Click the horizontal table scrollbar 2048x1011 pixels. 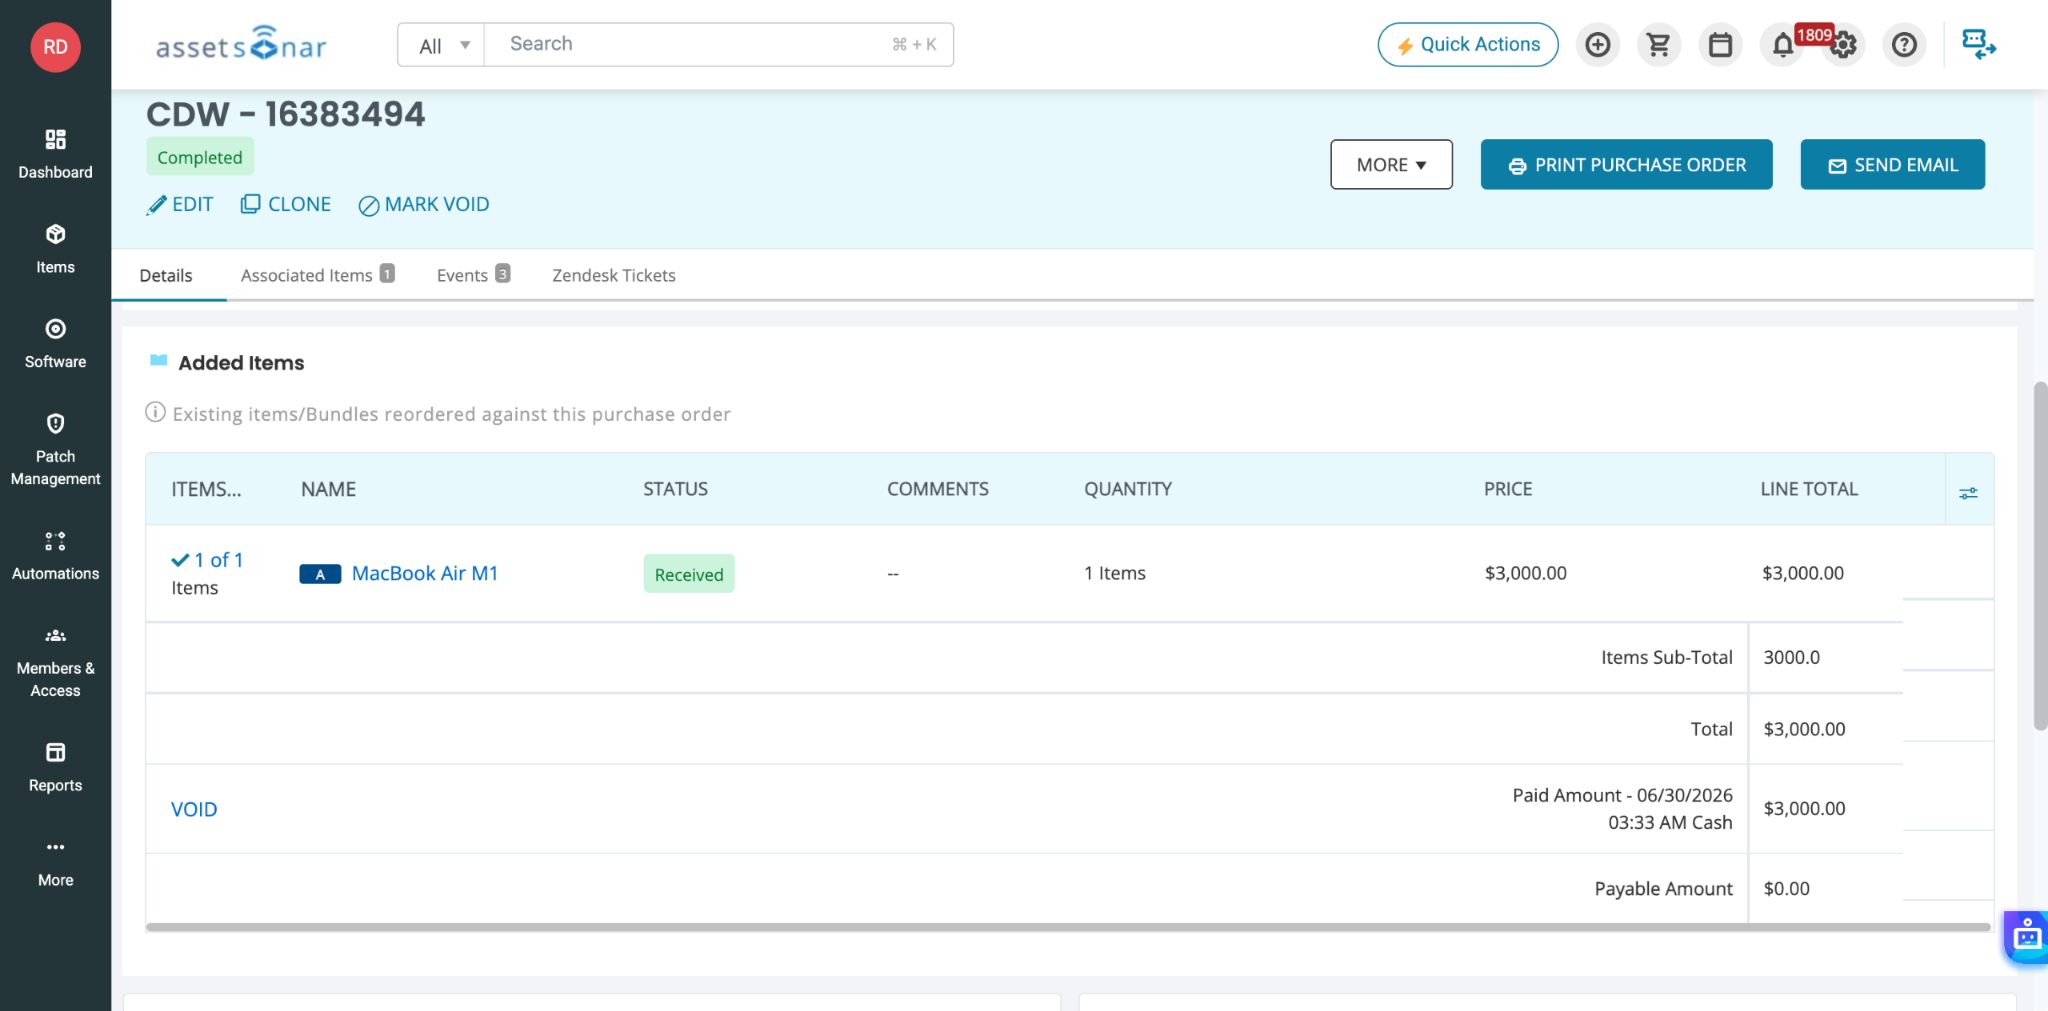click(x=1068, y=927)
